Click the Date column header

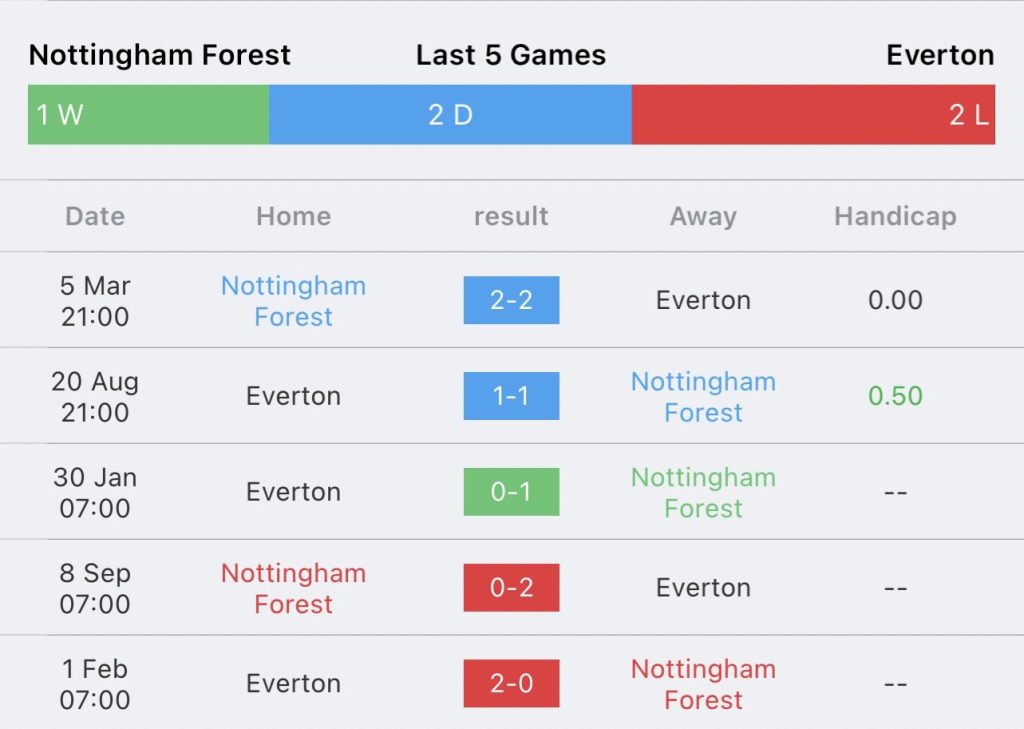pos(95,216)
